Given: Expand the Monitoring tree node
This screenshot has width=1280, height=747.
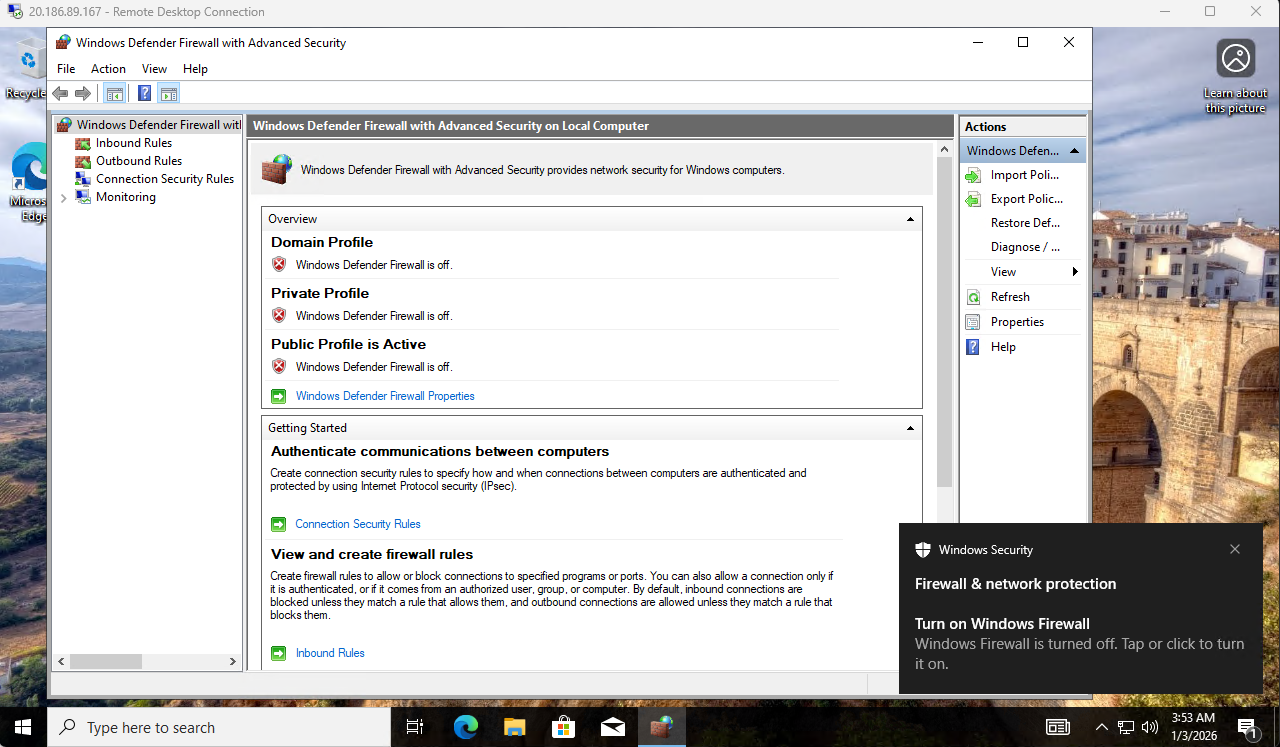Looking at the screenshot, I should [64, 198].
